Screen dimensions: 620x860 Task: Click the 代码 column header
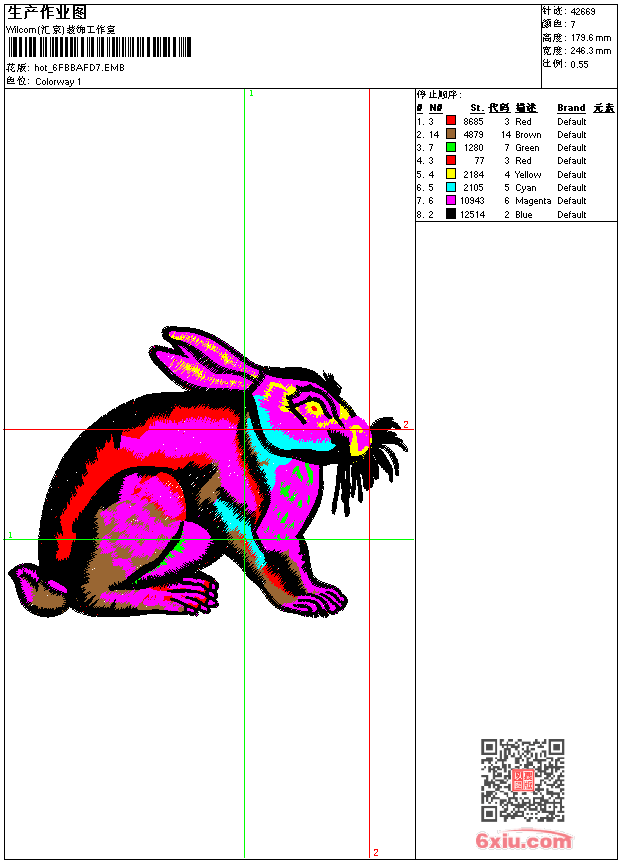tap(499, 108)
